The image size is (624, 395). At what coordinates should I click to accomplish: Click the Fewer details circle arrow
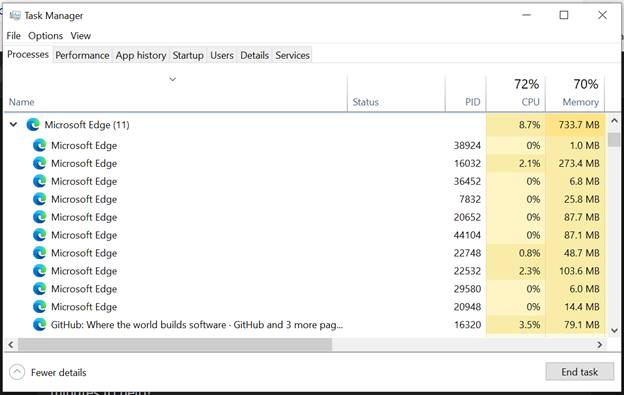tap(17, 372)
